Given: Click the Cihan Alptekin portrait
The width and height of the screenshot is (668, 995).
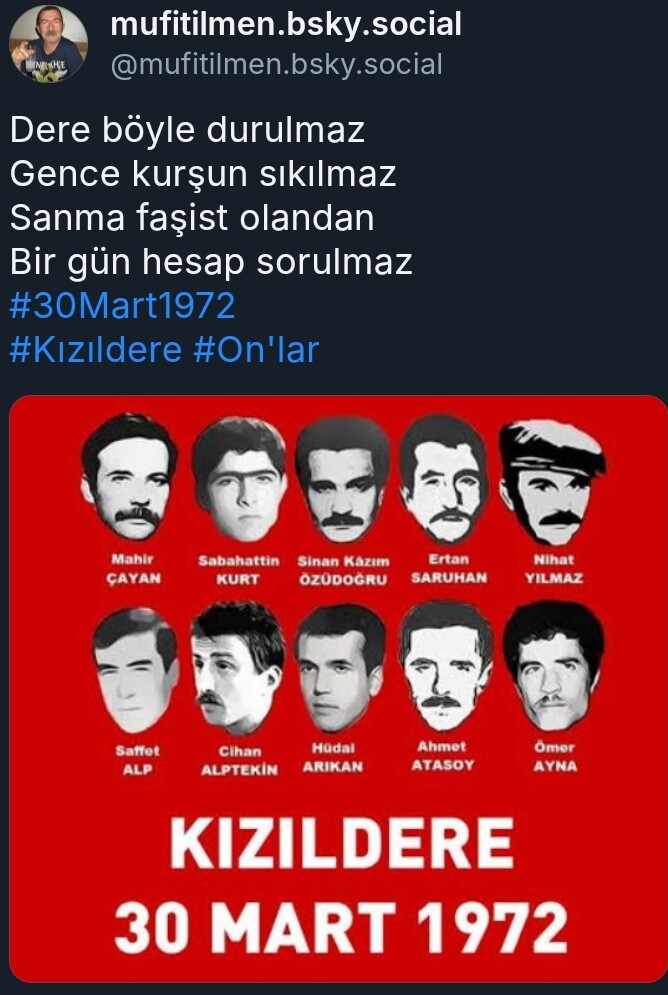Looking at the screenshot, I should (x=237, y=668).
